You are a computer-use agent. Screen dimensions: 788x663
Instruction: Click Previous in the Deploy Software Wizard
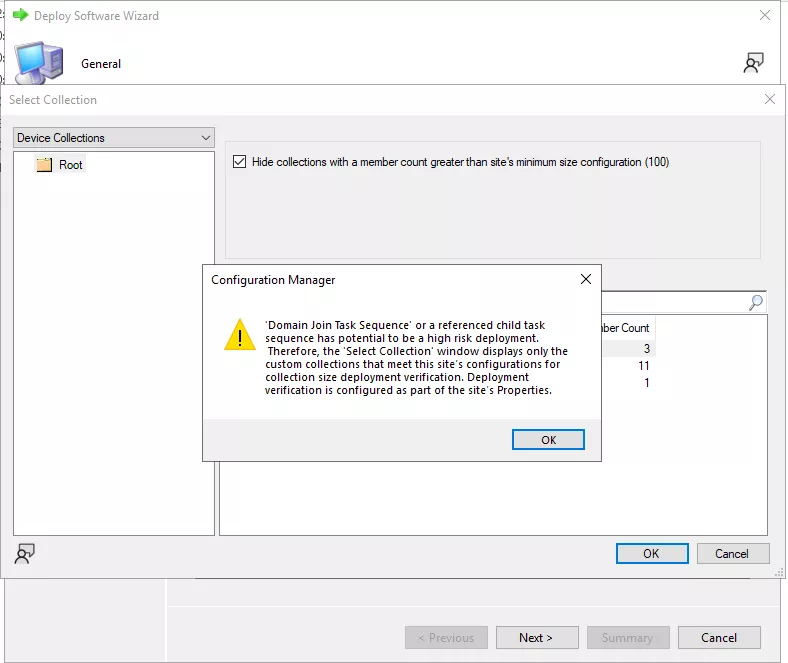(446, 637)
